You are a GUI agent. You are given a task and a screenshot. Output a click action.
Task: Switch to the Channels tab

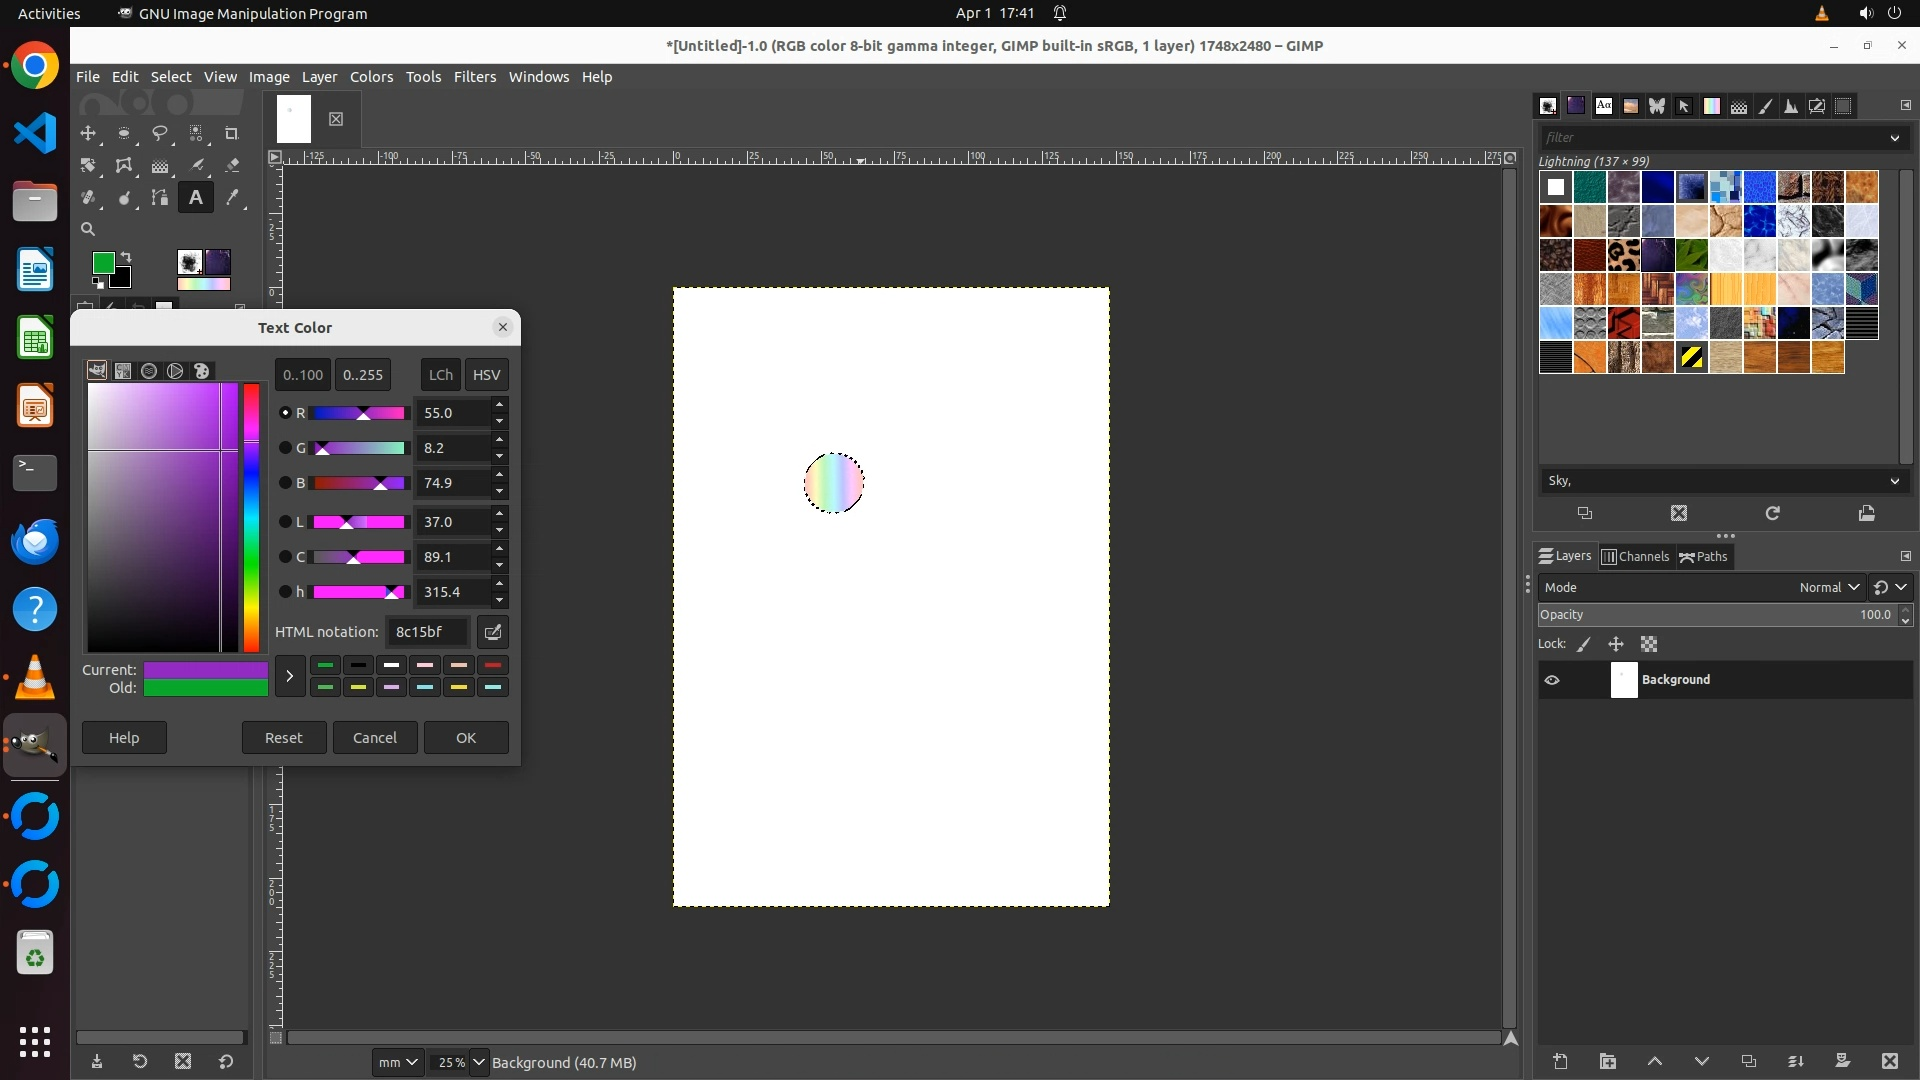point(1636,557)
